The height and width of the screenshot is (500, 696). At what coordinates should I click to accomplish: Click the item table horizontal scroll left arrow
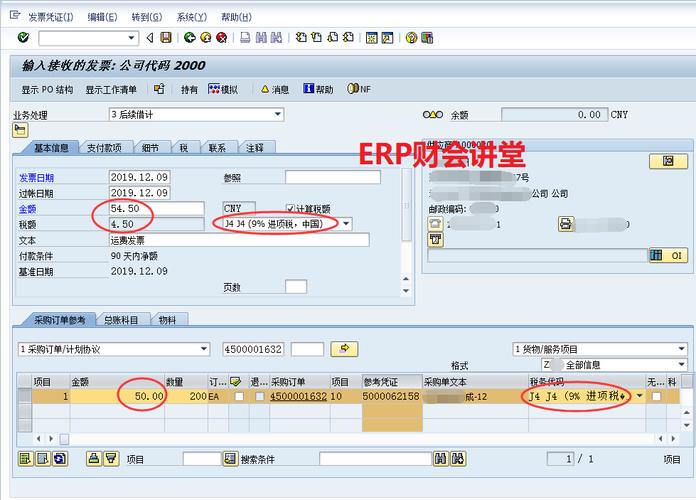pos(39,439)
